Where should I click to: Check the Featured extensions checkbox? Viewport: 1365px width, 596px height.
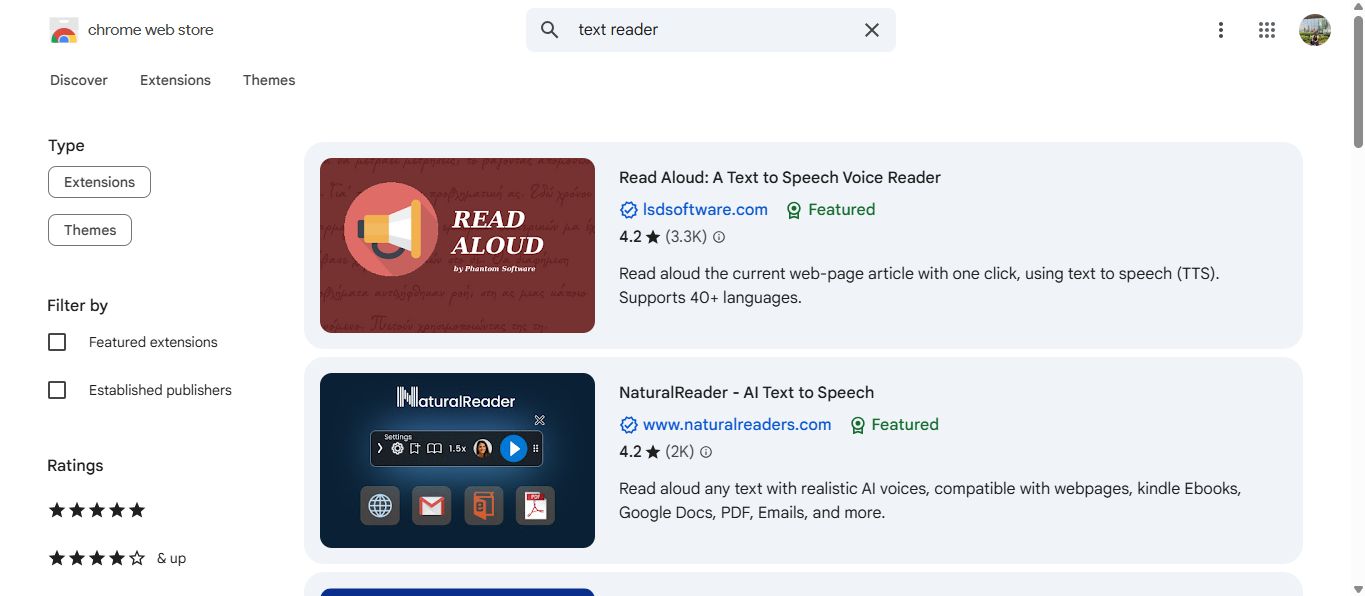(57, 342)
